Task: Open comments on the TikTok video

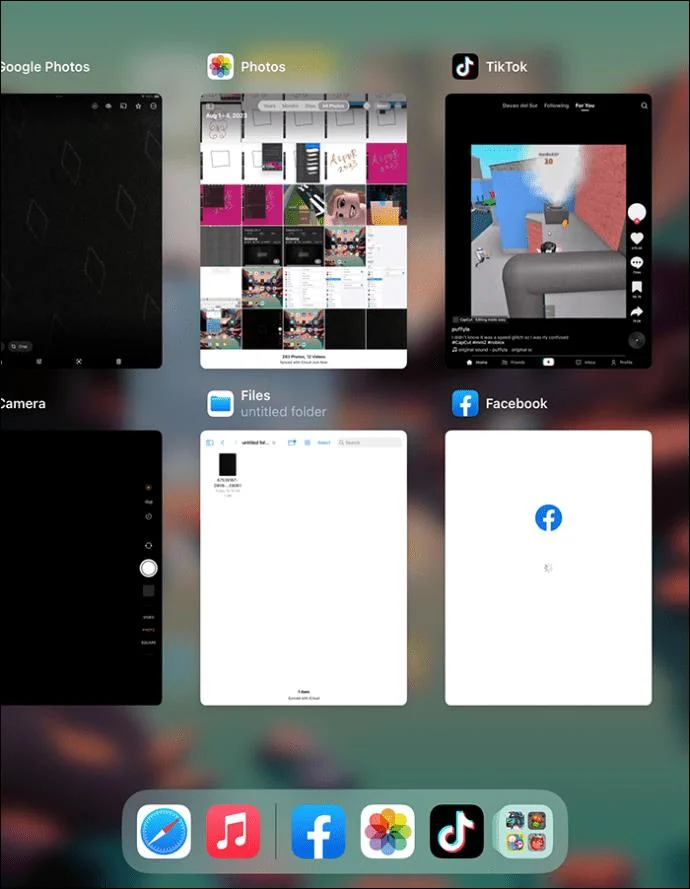Action: tap(637, 263)
